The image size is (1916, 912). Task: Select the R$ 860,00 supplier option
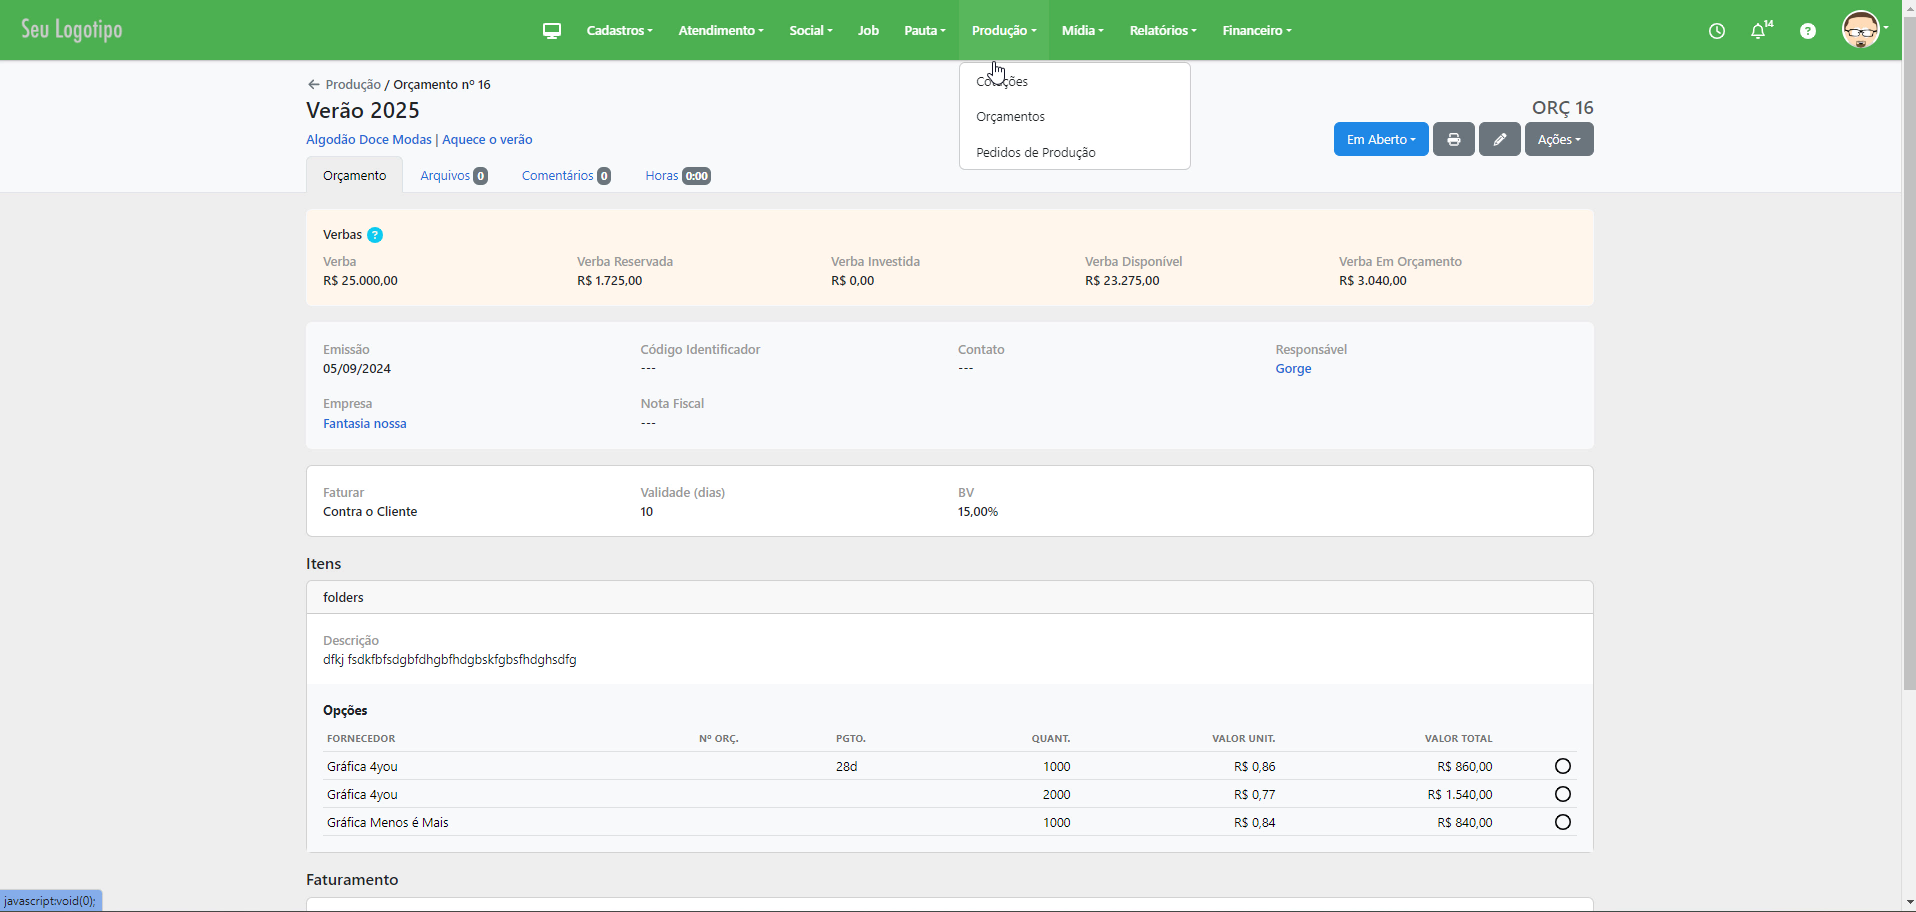[1562, 767]
